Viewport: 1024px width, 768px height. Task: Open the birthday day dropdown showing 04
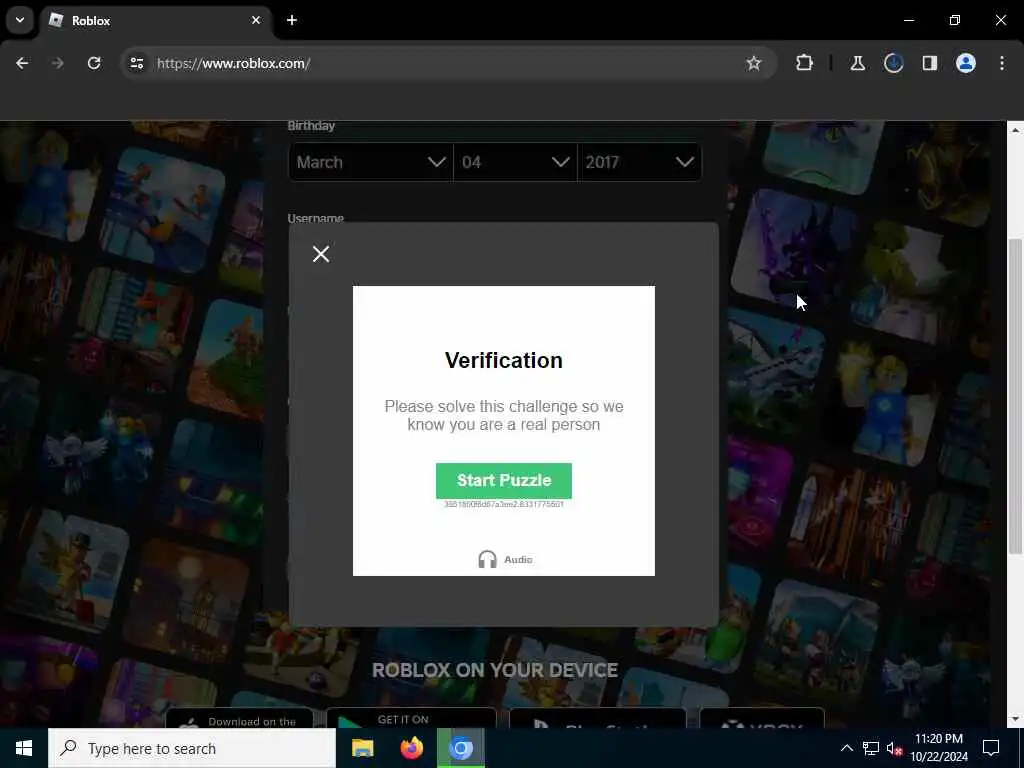coord(515,162)
